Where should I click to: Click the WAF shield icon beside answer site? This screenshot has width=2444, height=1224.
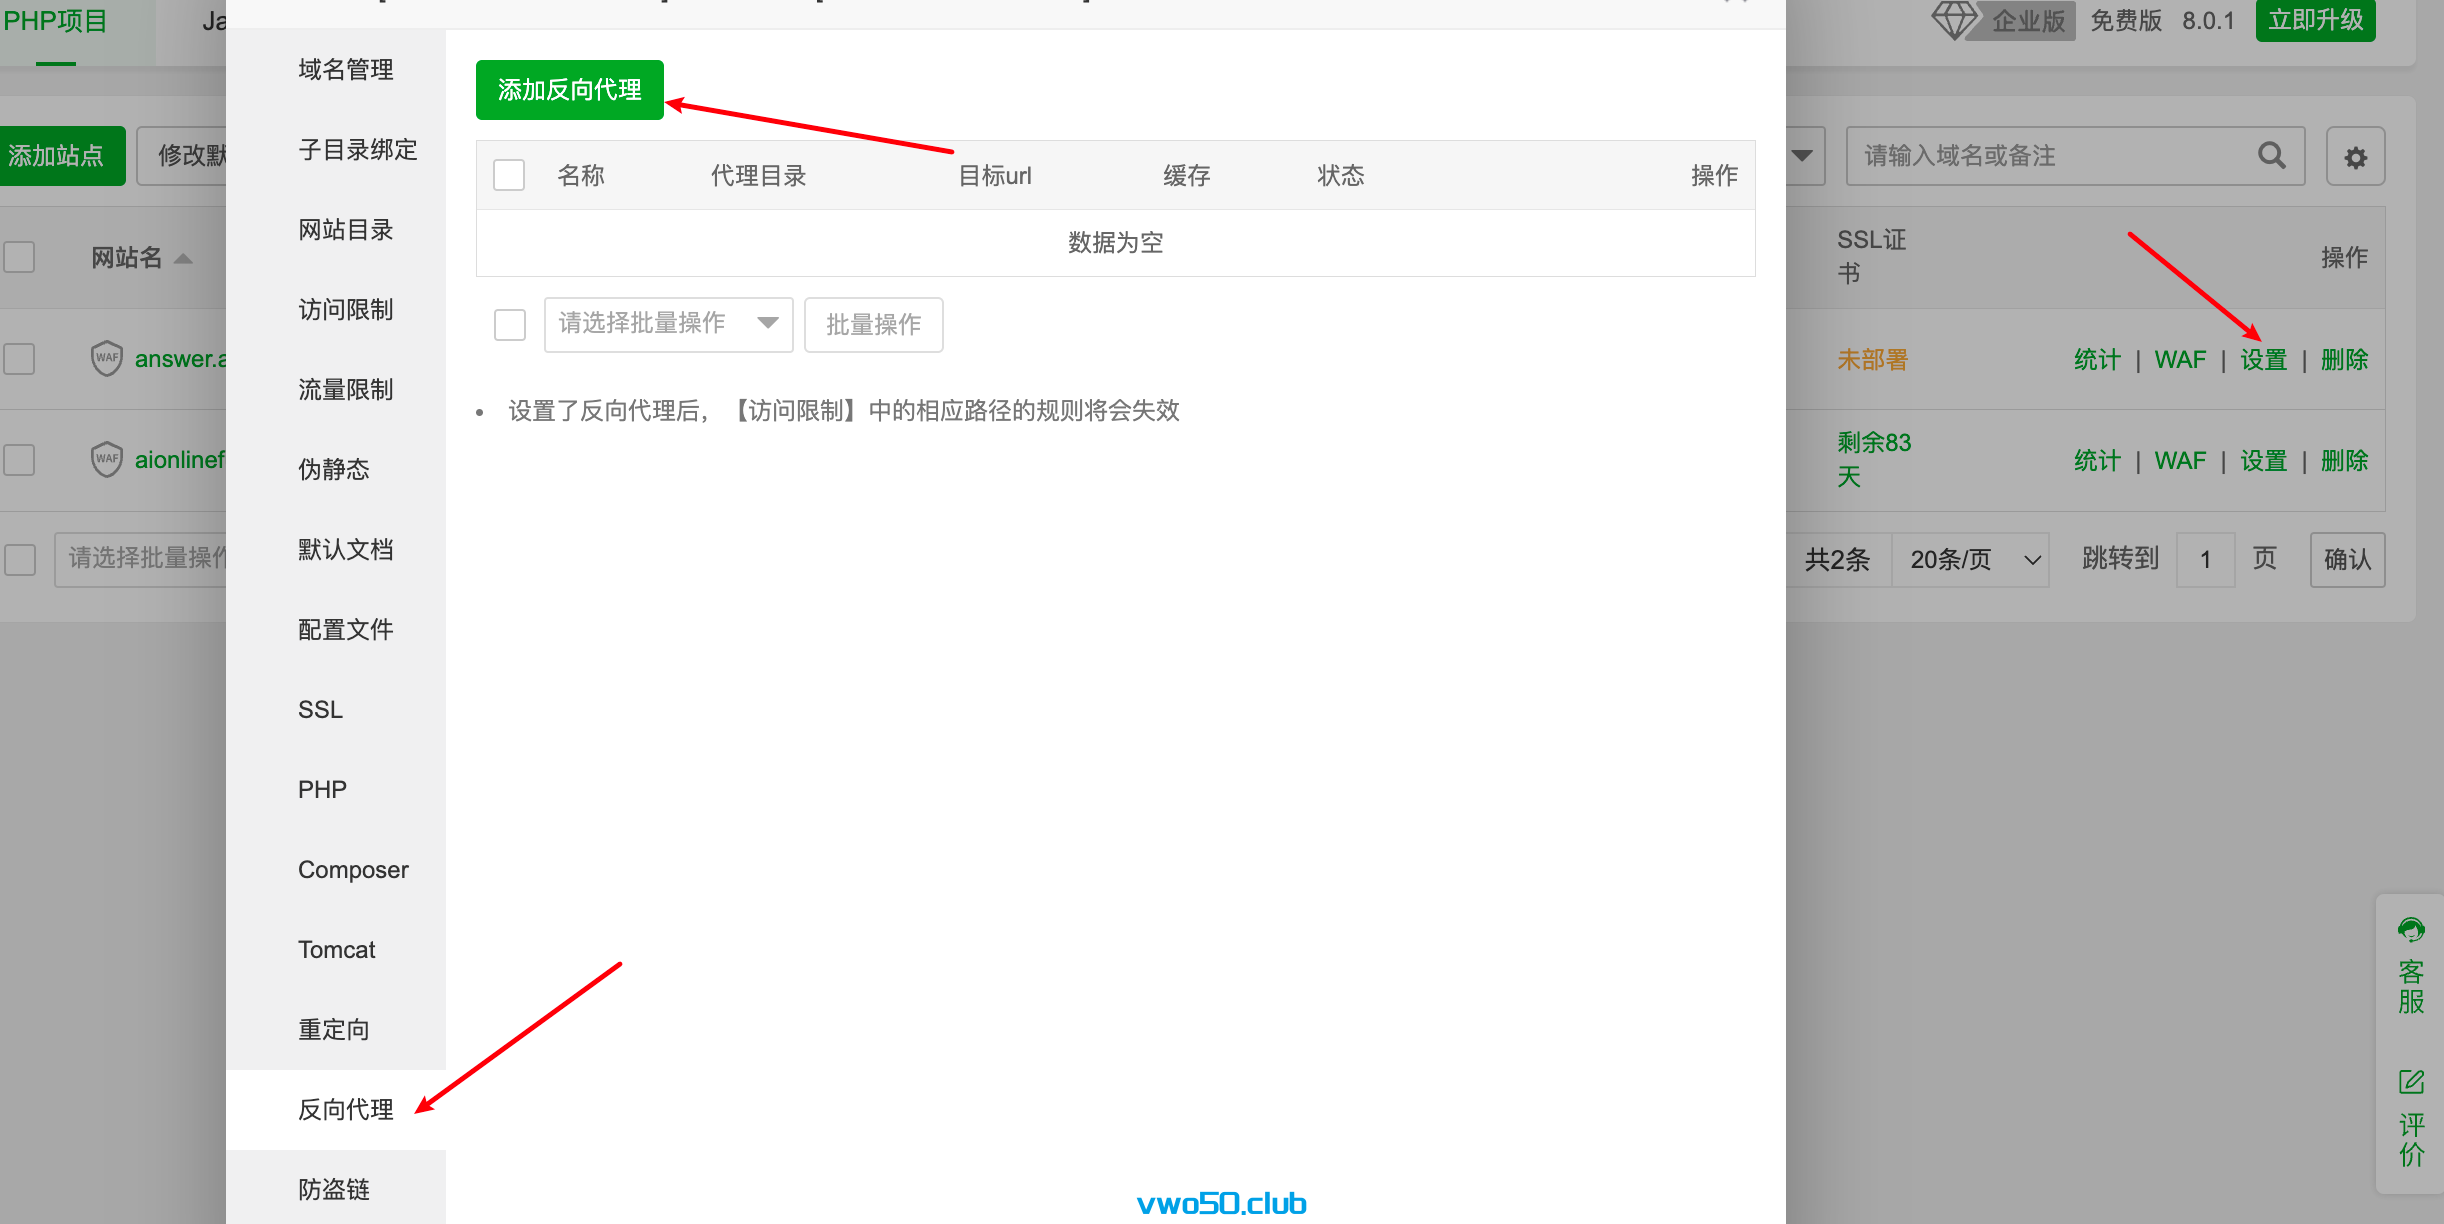106,358
